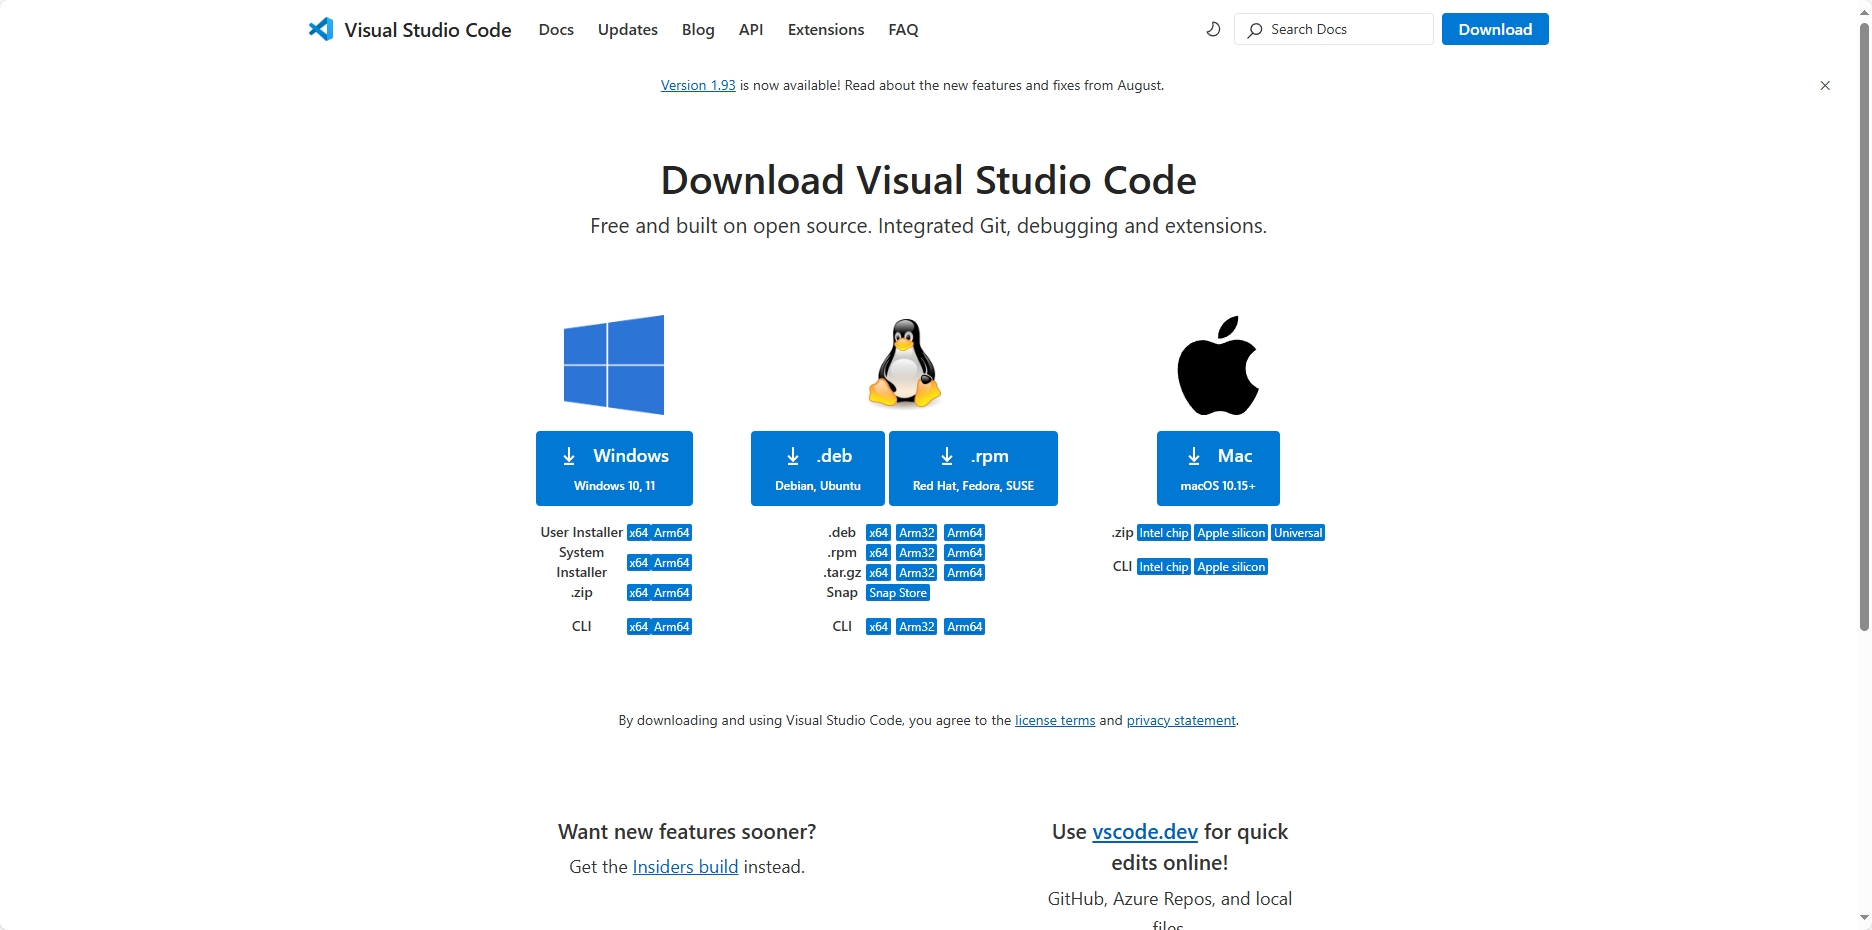Select Windows System Installer x64
The height and width of the screenshot is (930, 1872).
click(639, 563)
